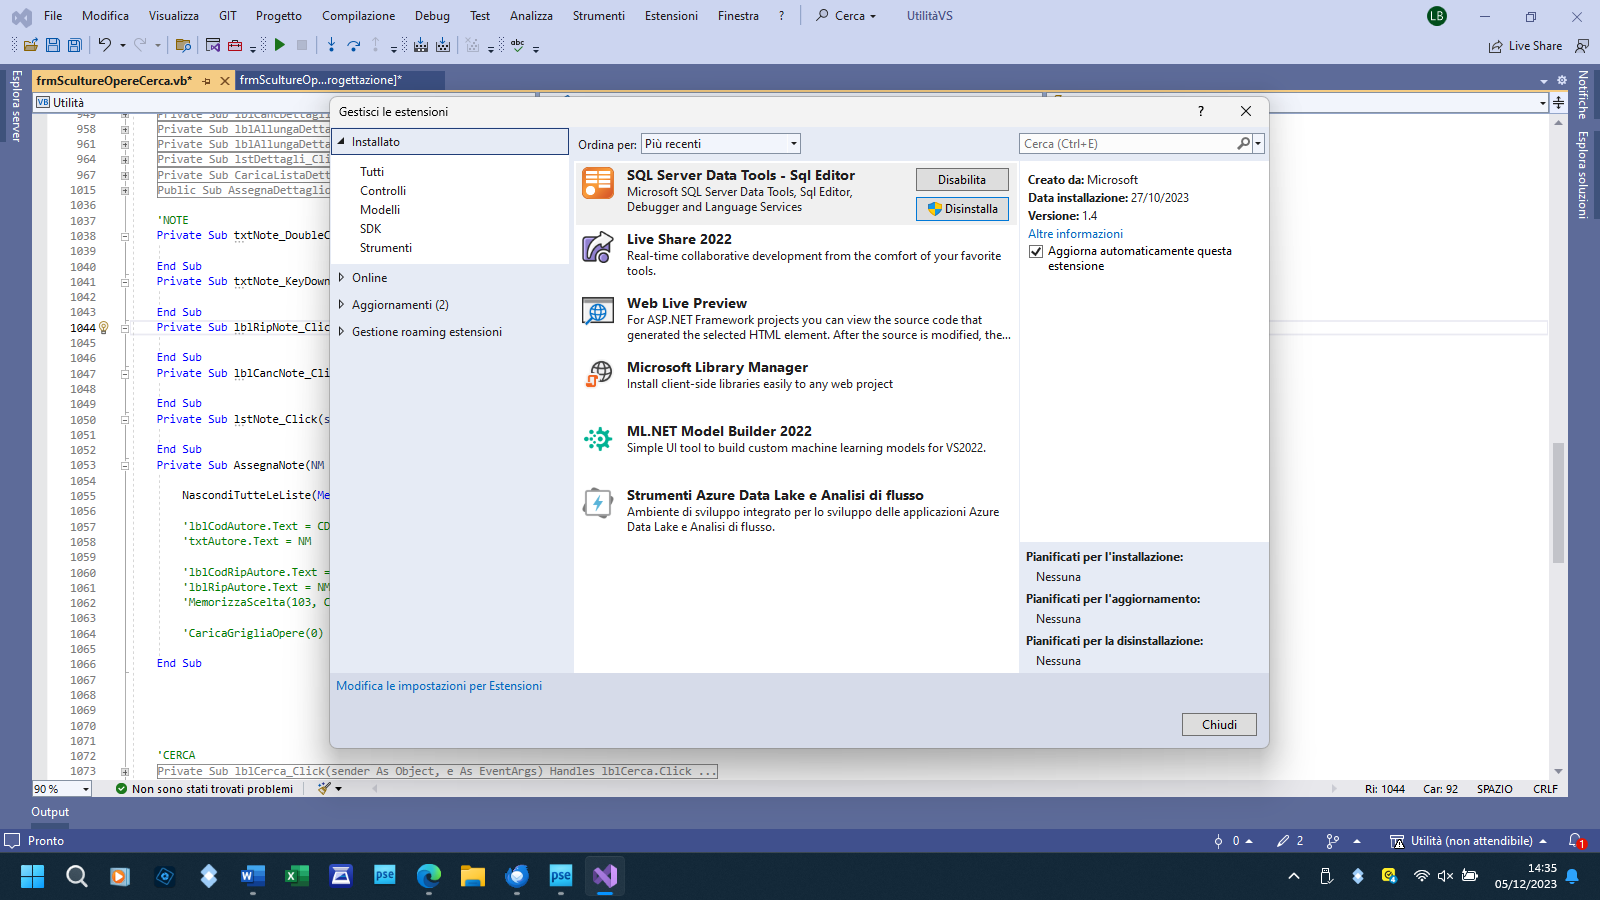1600x900 pixels.
Task: Click the Disinstalla button
Action: coord(962,209)
